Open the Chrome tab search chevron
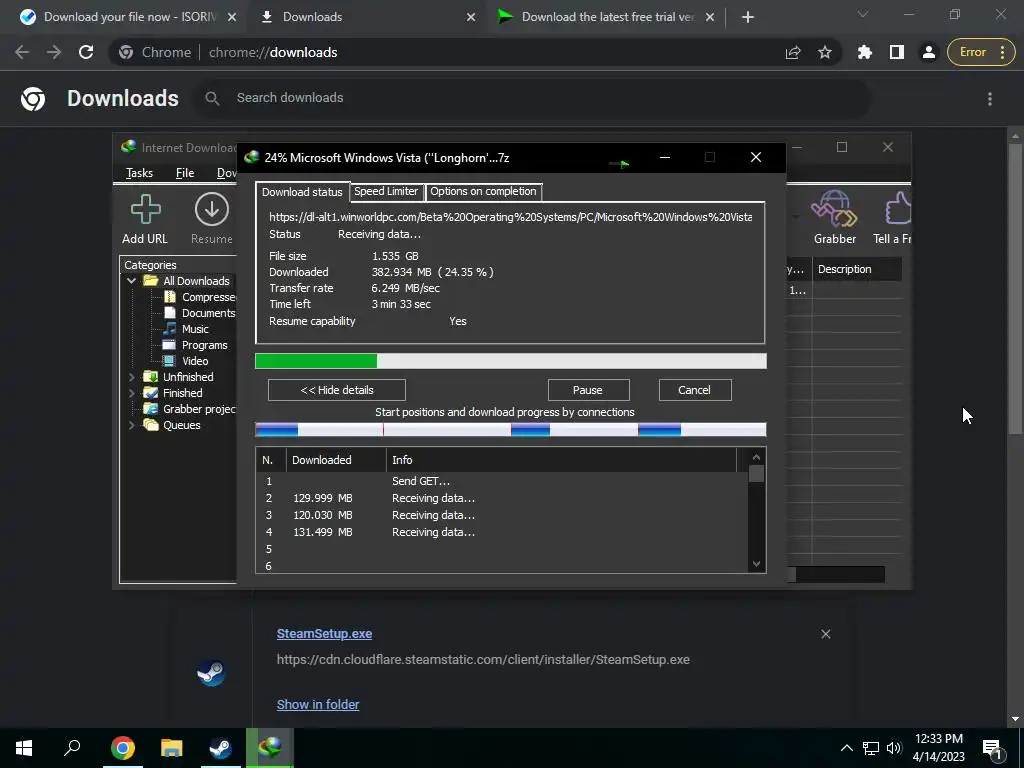 click(x=863, y=14)
